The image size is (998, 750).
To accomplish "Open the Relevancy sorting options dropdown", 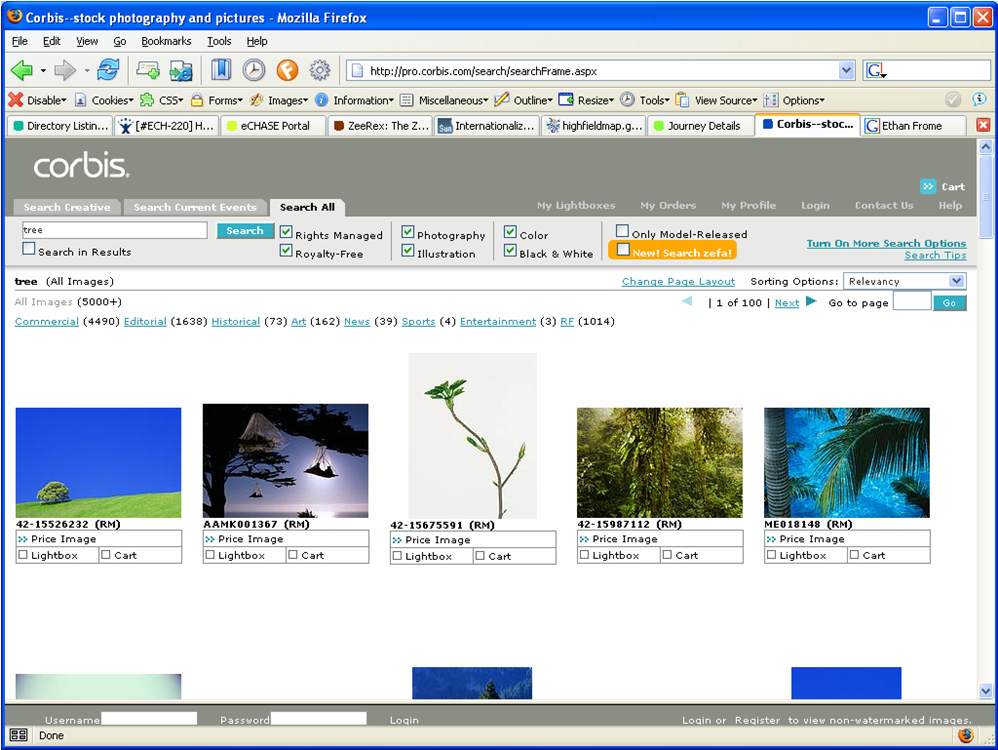I will pyautogui.click(x=956, y=281).
